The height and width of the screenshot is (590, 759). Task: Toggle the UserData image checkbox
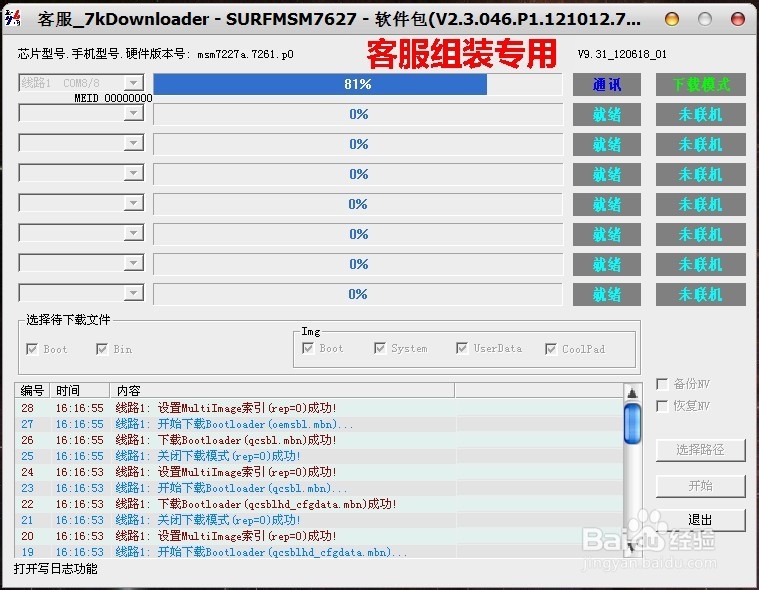[462, 348]
